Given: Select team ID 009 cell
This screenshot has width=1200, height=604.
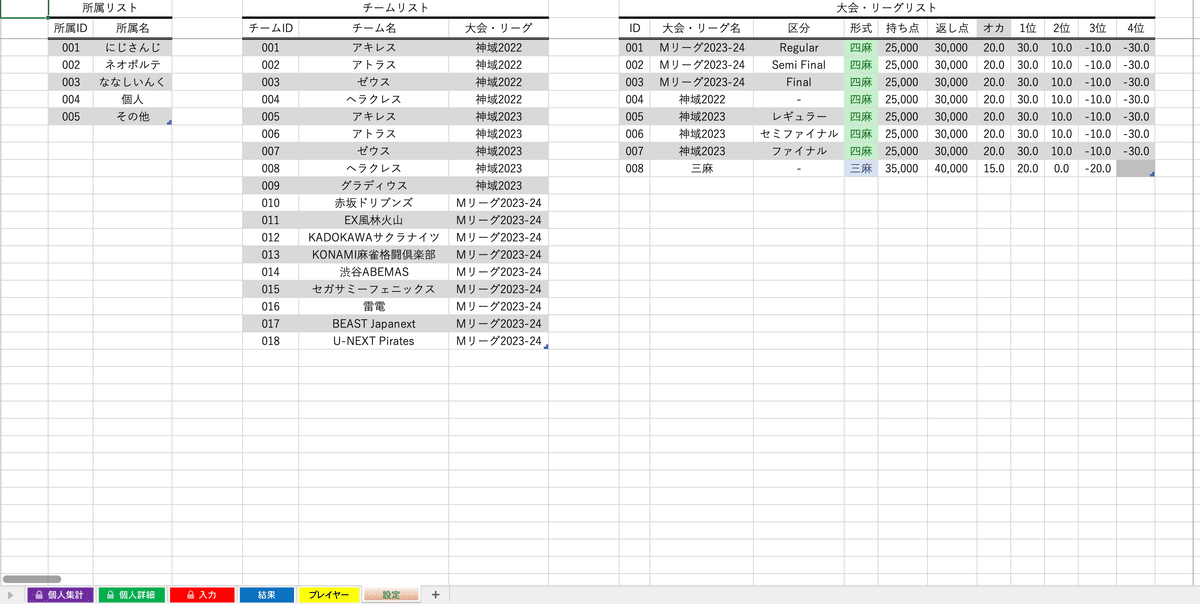Looking at the screenshot, I should click(270, 185).
